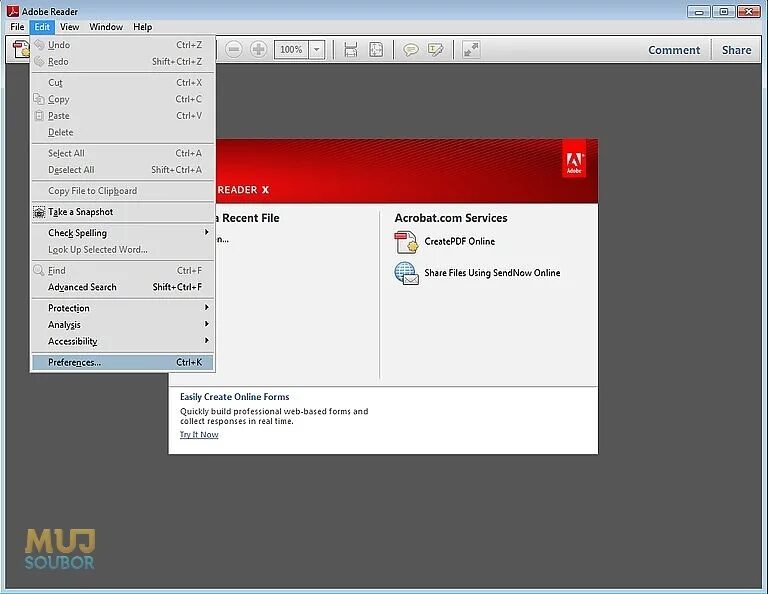Image resolution: width=768 pixels, height=594 pixels.
Task: Click the Easily Create Online Forms heading
Action: tap(235, 397)
